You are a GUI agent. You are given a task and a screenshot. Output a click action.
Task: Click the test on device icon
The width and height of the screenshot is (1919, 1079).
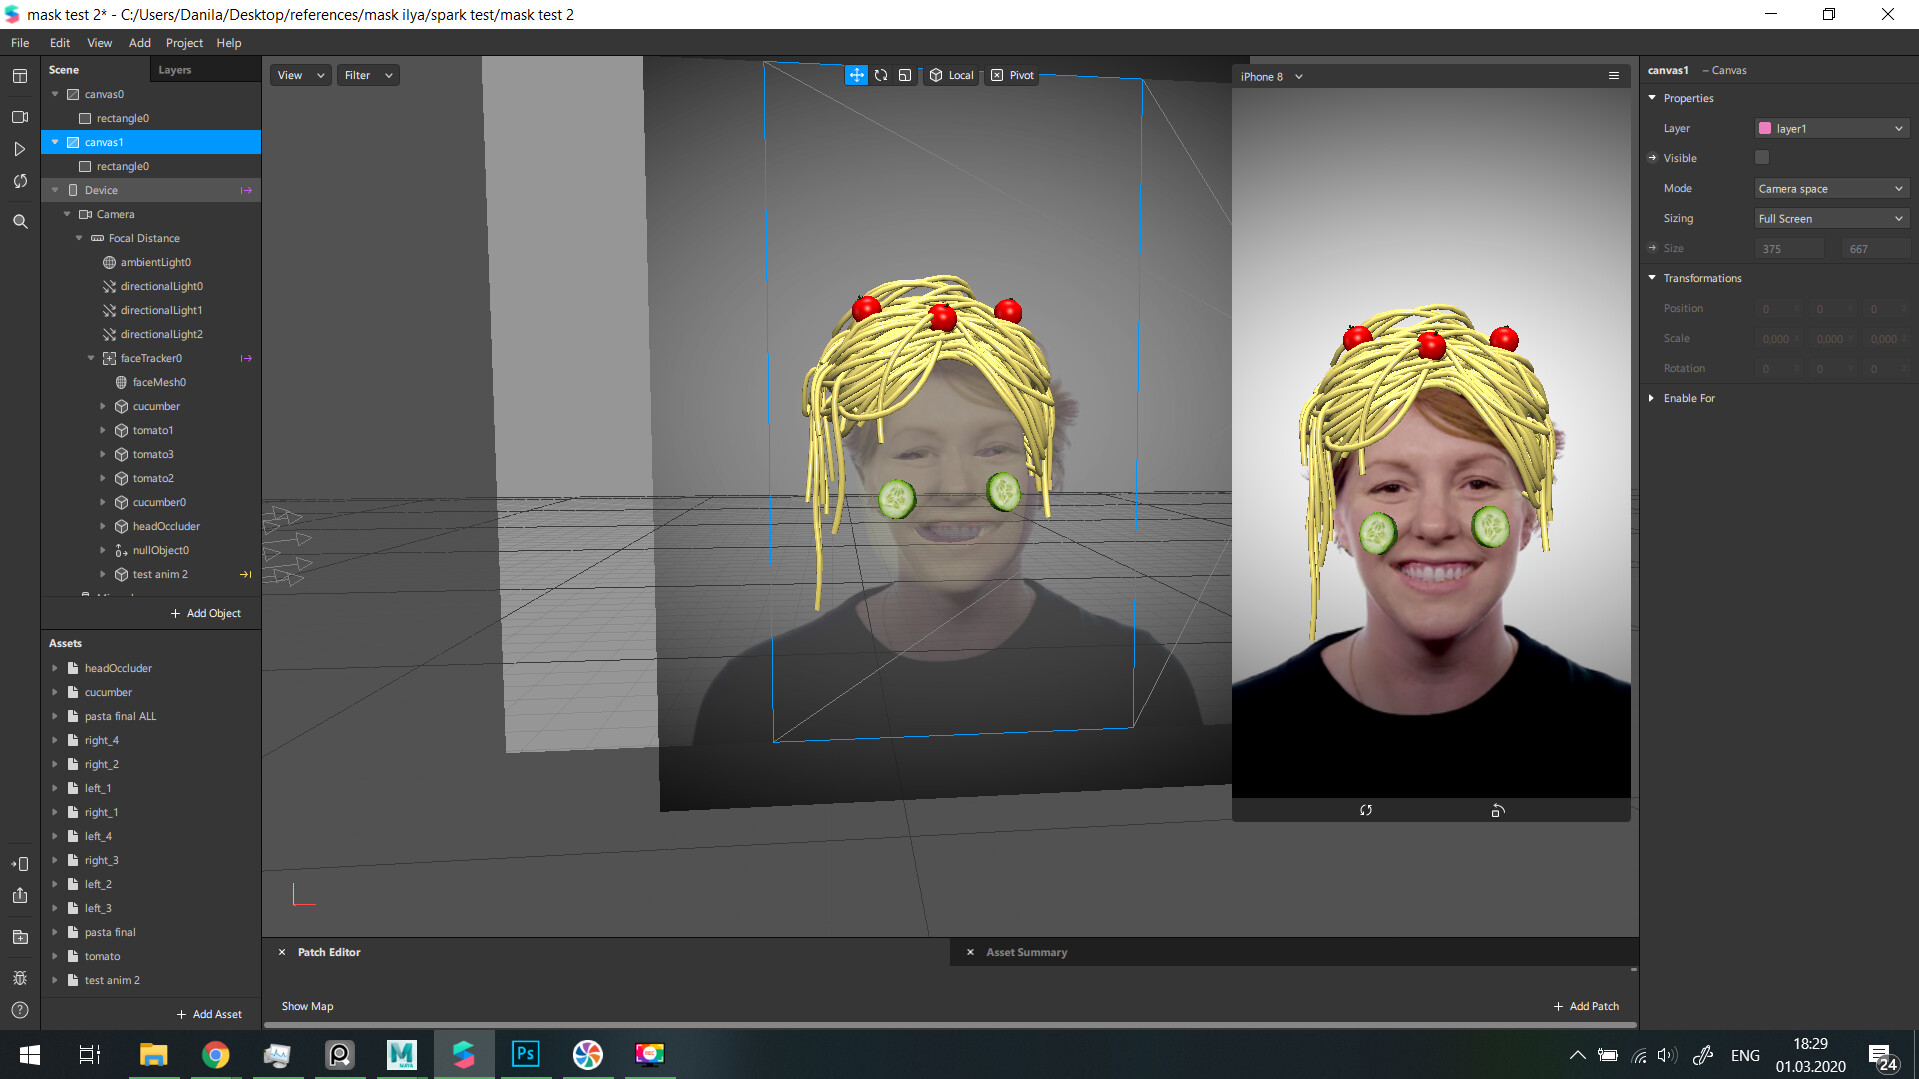pos(20,863)
